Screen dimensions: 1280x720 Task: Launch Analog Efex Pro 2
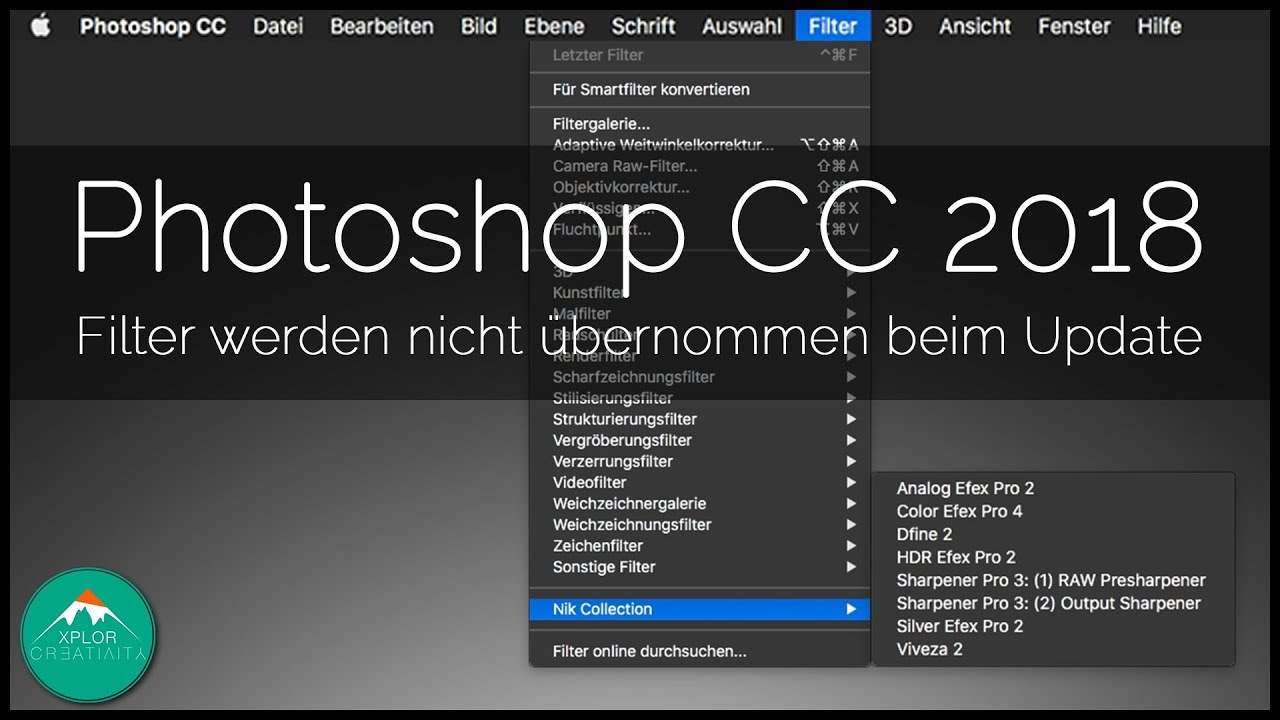coord(1053,488)
